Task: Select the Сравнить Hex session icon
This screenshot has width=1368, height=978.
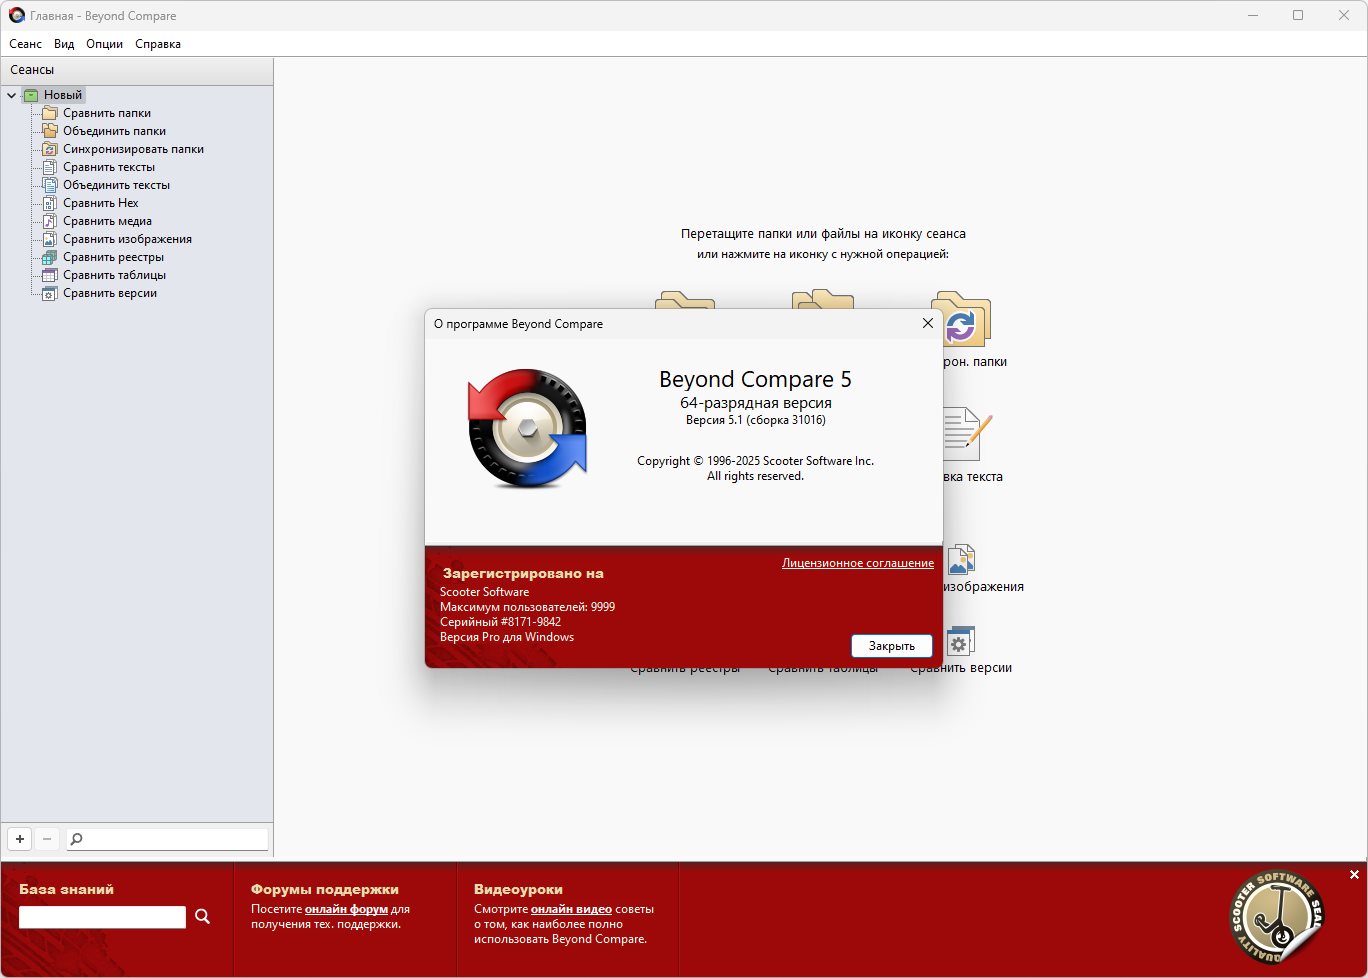Action: pos(49,203)
